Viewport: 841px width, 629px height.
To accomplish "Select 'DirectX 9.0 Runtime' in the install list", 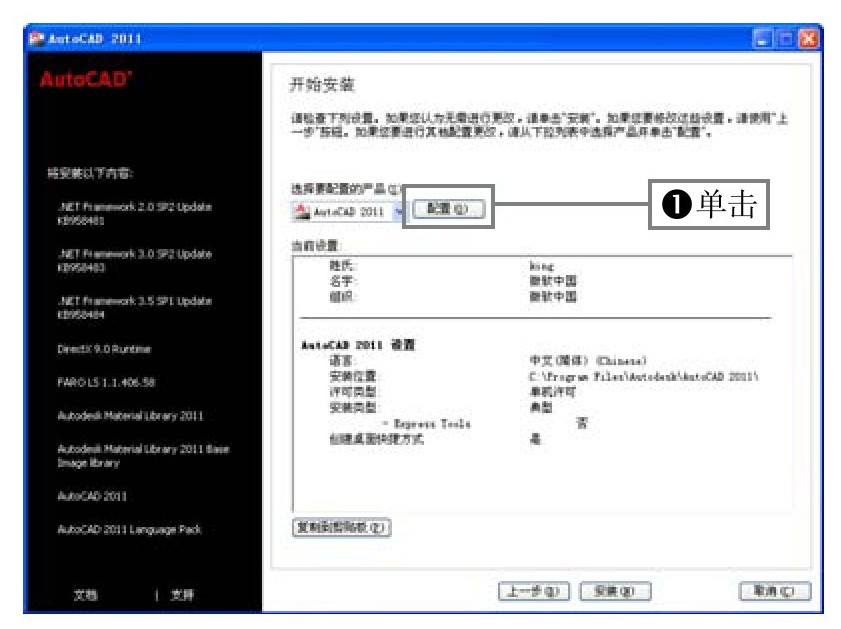I will (x=104, y=349).
